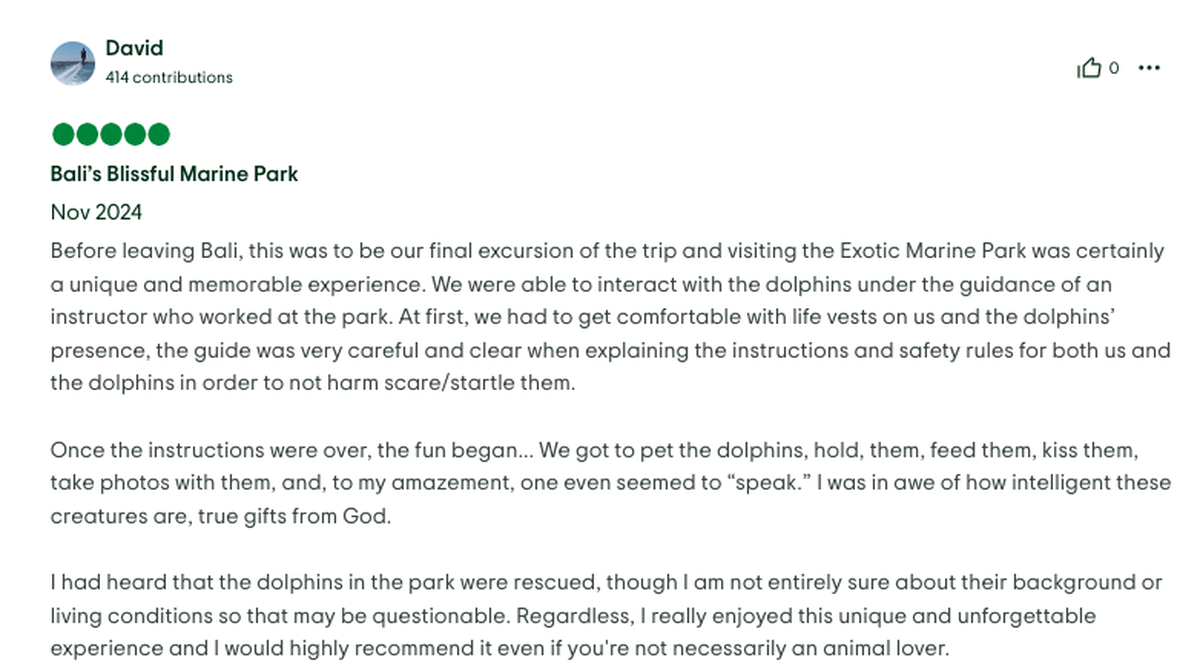The height and width of the screenshot is (666, 1200).
Task: Click the third green rating bubble
Action: pos(110,134)
